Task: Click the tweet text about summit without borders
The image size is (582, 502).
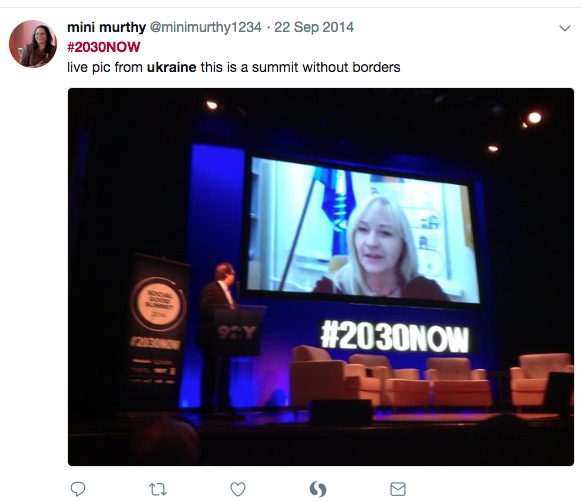Action: point(234,67)
